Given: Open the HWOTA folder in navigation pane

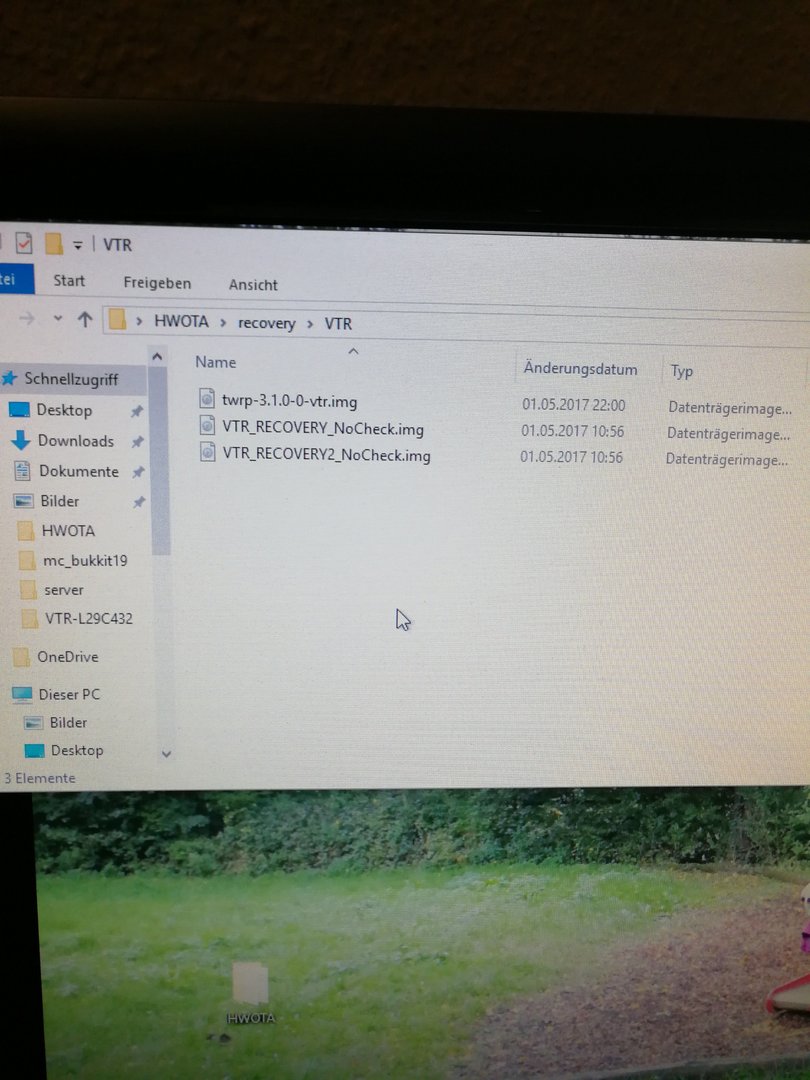Looking at the screenshot, I should [68, 530].
